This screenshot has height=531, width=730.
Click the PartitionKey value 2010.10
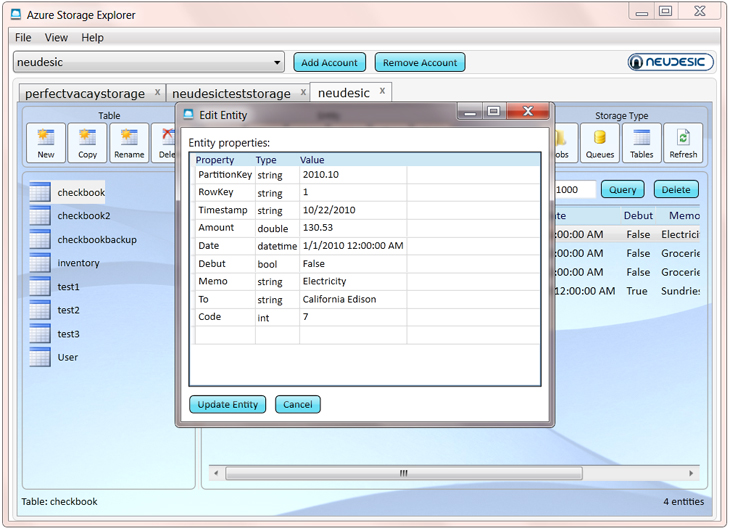(x=321, y=175)
